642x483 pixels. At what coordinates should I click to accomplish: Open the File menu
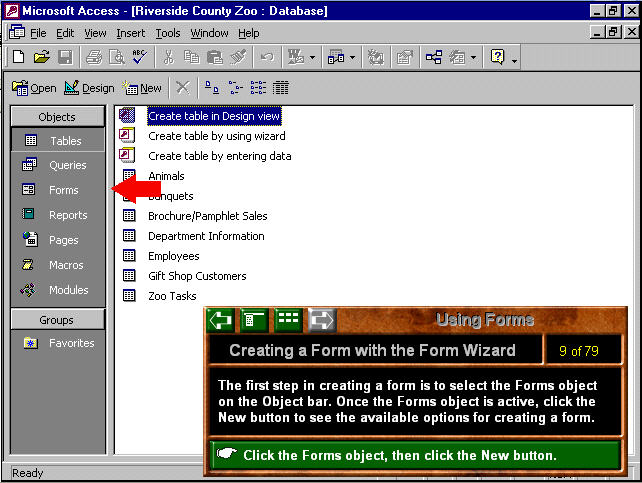point(38,33)
